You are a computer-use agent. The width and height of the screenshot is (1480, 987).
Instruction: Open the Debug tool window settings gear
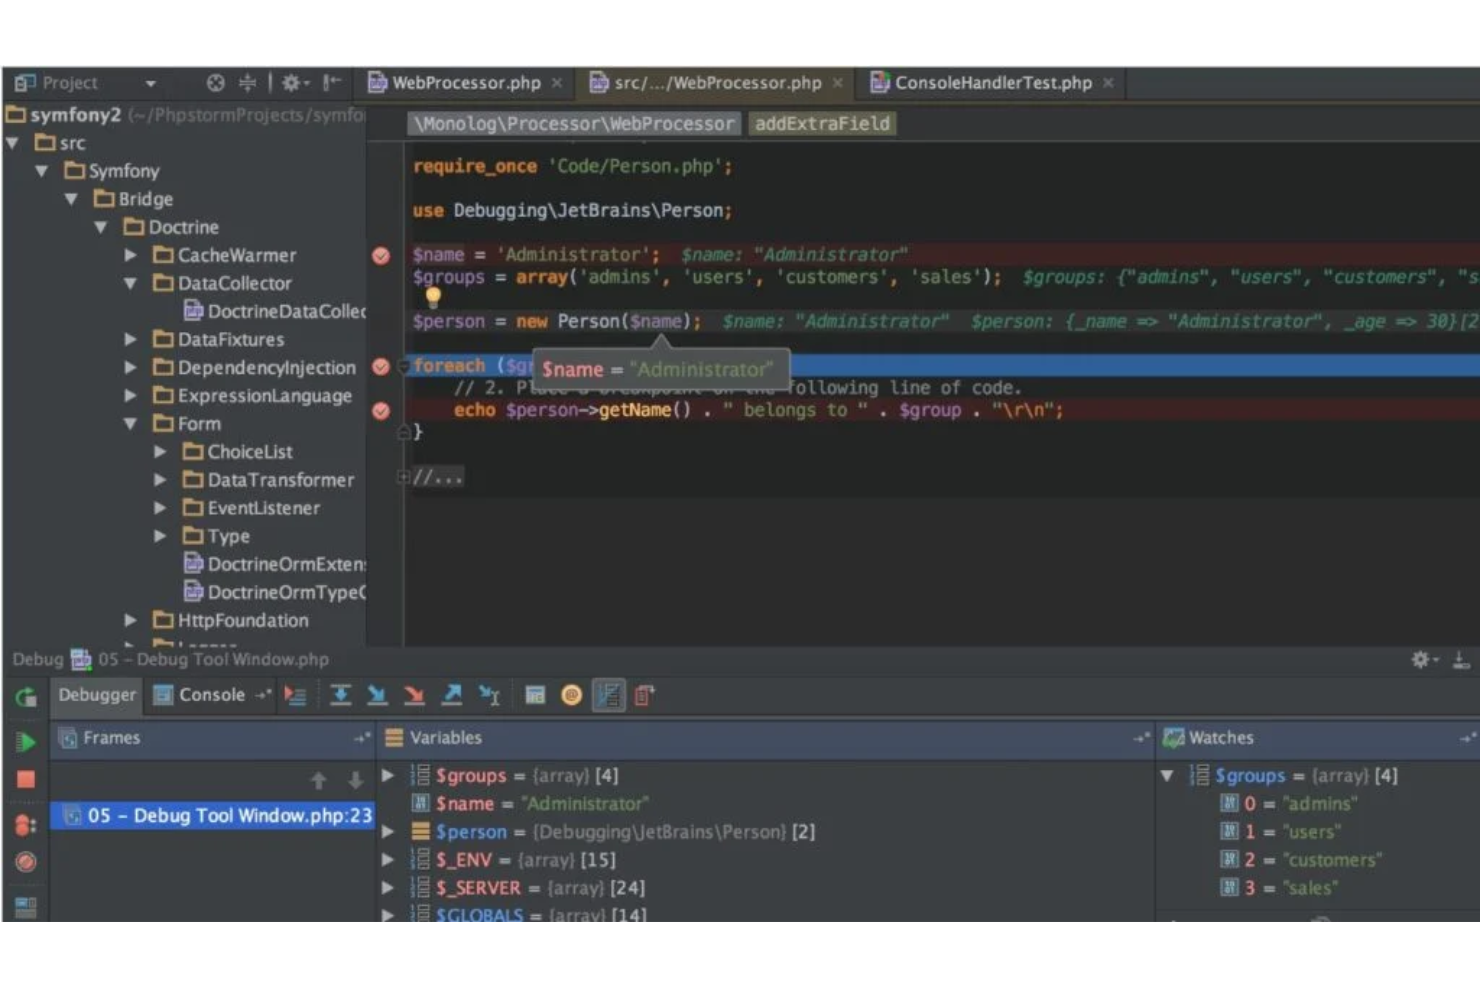point(1419,660)
